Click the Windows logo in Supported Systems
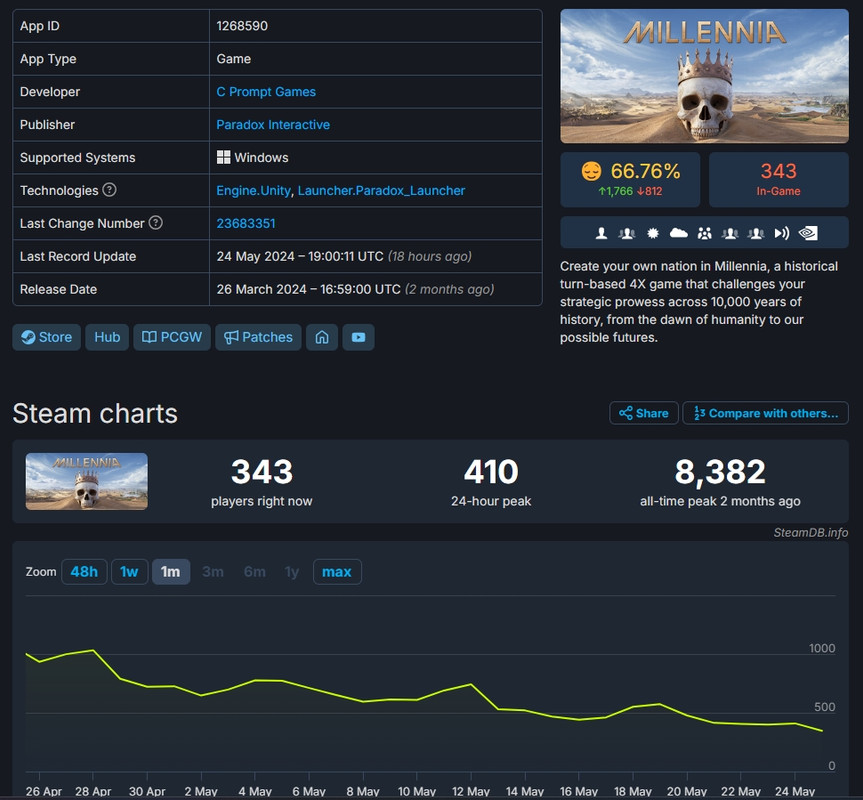The width and height of the screenshot is (863, 800). pos(223,157)
